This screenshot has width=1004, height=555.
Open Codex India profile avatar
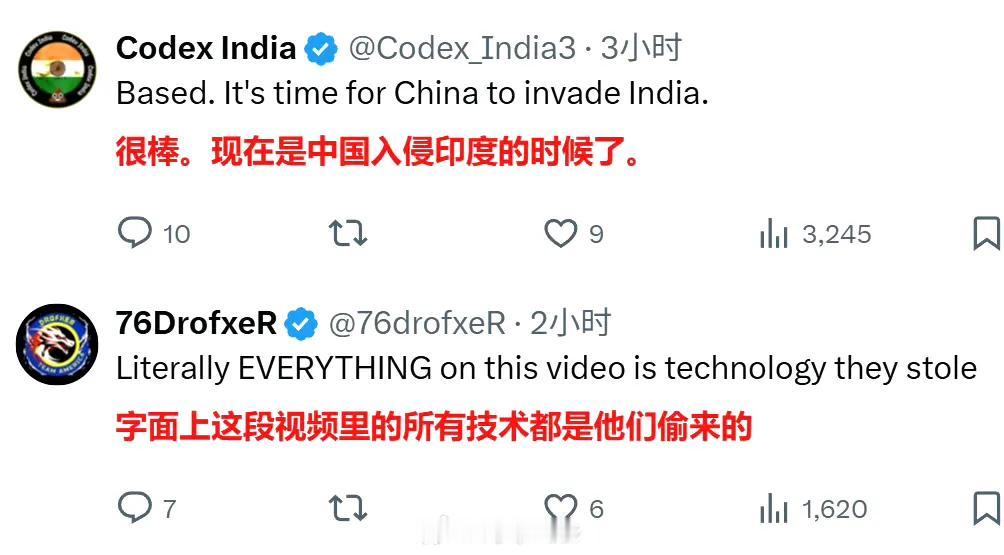tap(58, 68)
